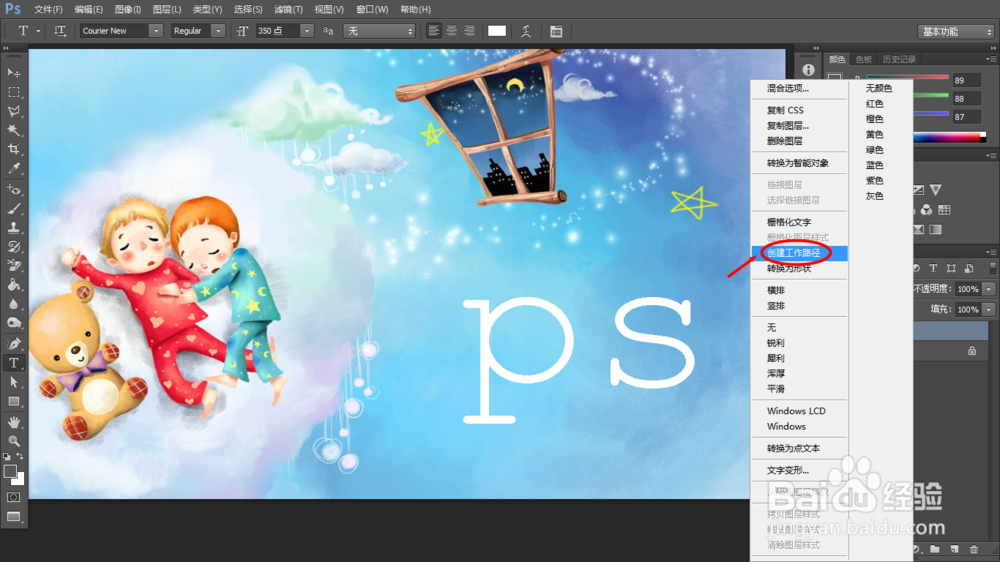Set center text alignment
1000x562 pixels.
pyautogui.click(x=452, y=31)
